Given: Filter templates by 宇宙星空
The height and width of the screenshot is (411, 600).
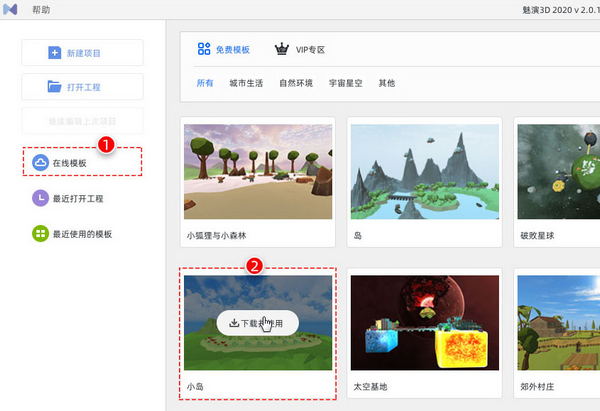Looking at the screenshot, I should coord(346,83).
